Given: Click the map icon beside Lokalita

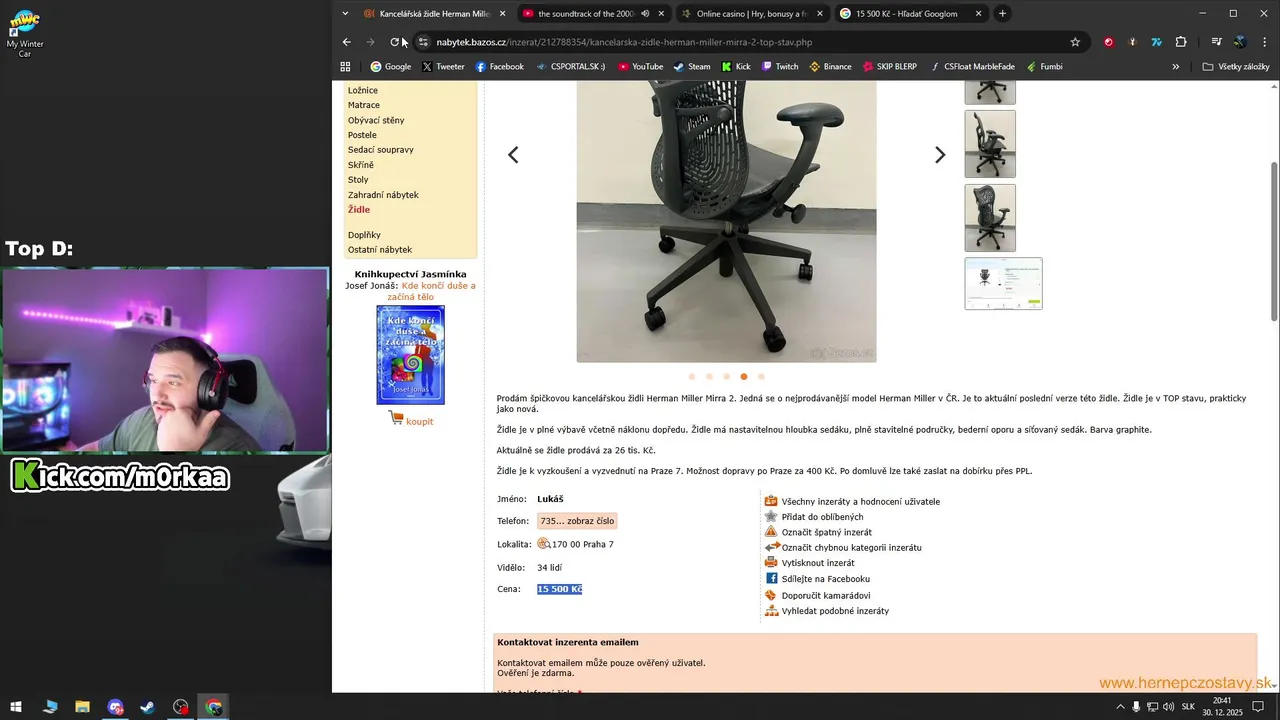Looking at the screenshot, I should pos(544,544).
